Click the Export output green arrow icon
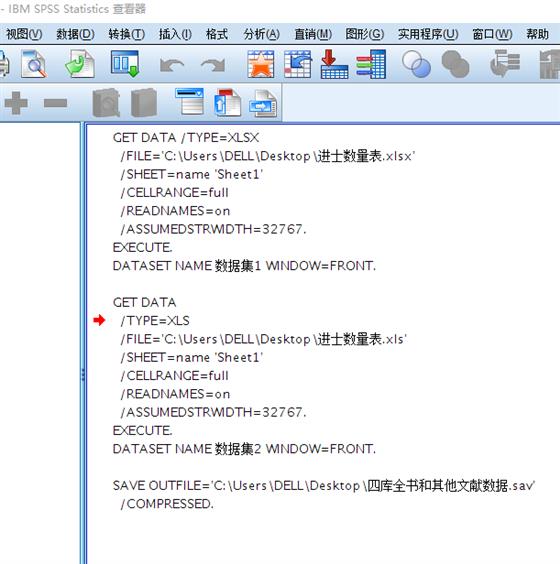 [80, 64]
